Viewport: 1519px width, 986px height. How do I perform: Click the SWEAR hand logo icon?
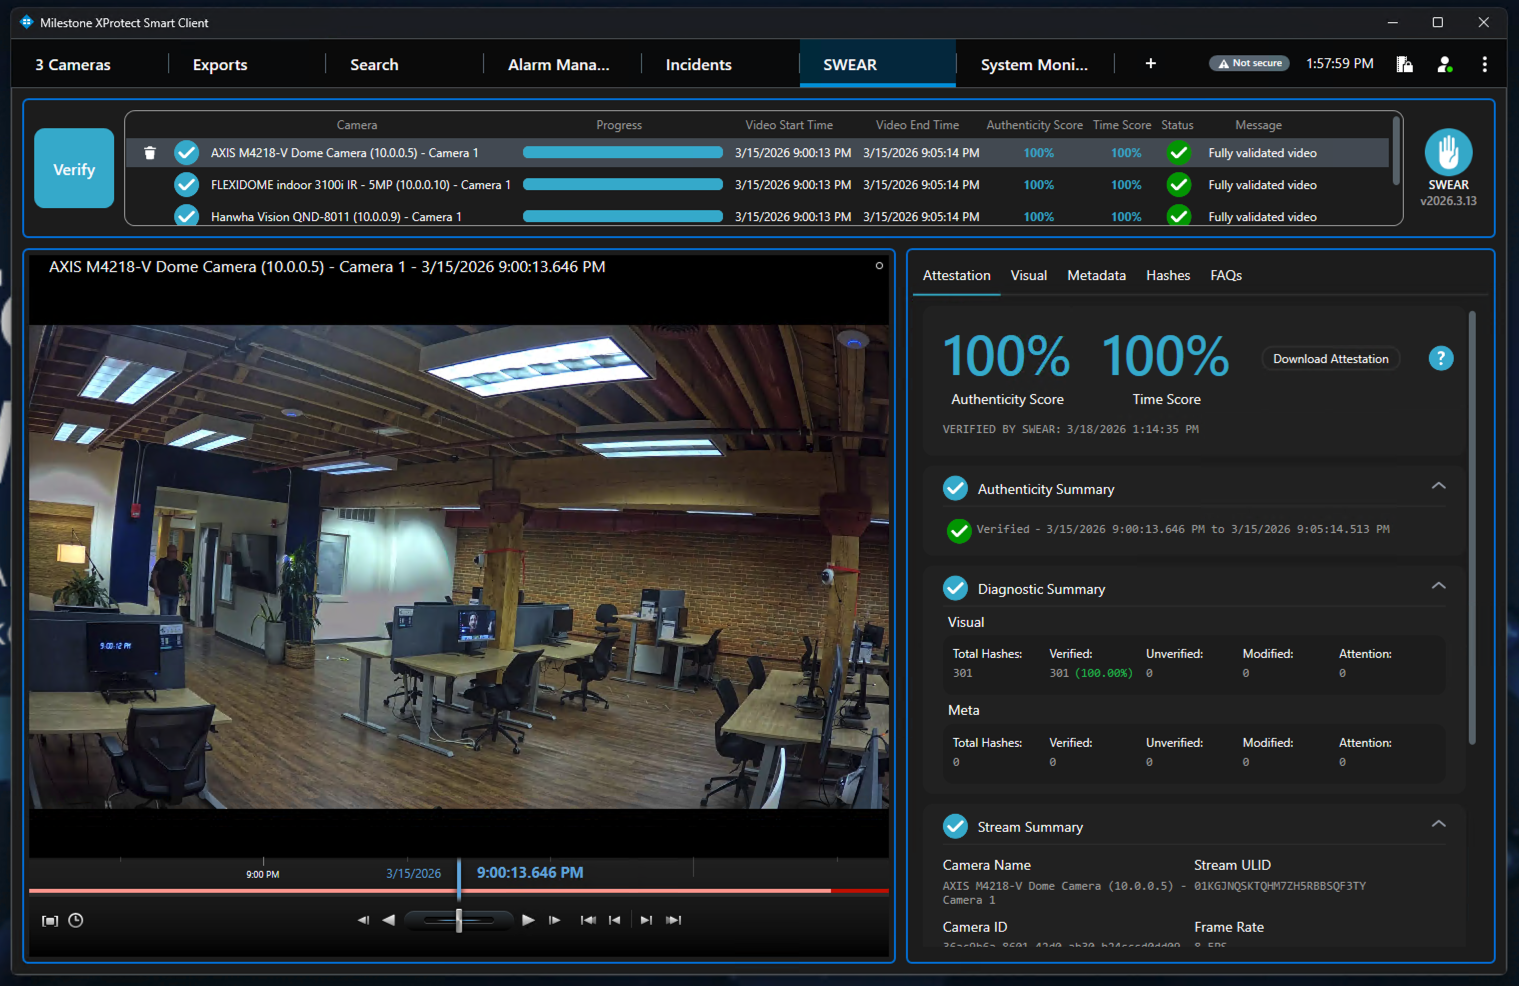[1448, 153]
